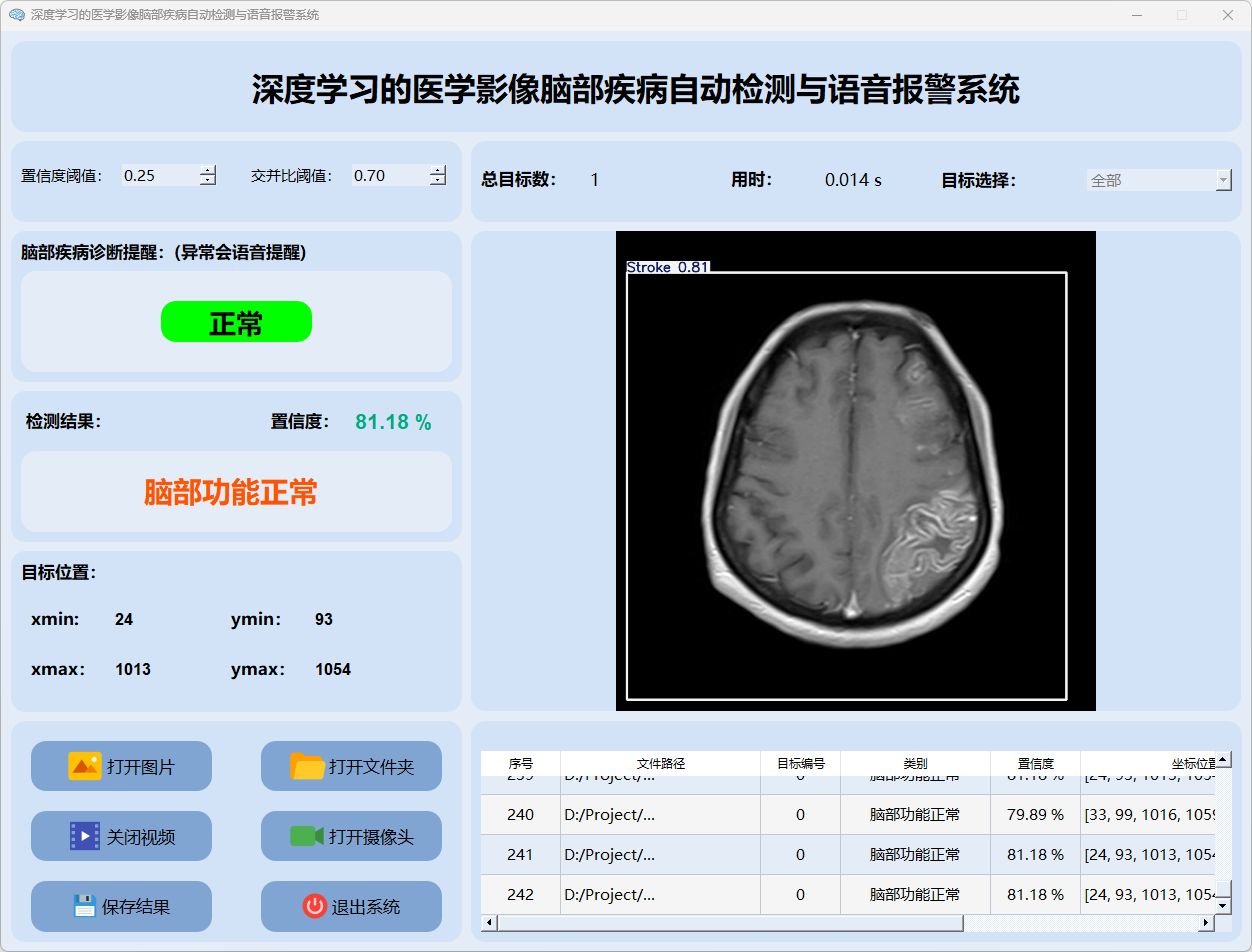The width and height of the screenshot is (1252, 952).
Task: Decrease the 交并比阈值 value with down arrow
Action: (438, 181)
